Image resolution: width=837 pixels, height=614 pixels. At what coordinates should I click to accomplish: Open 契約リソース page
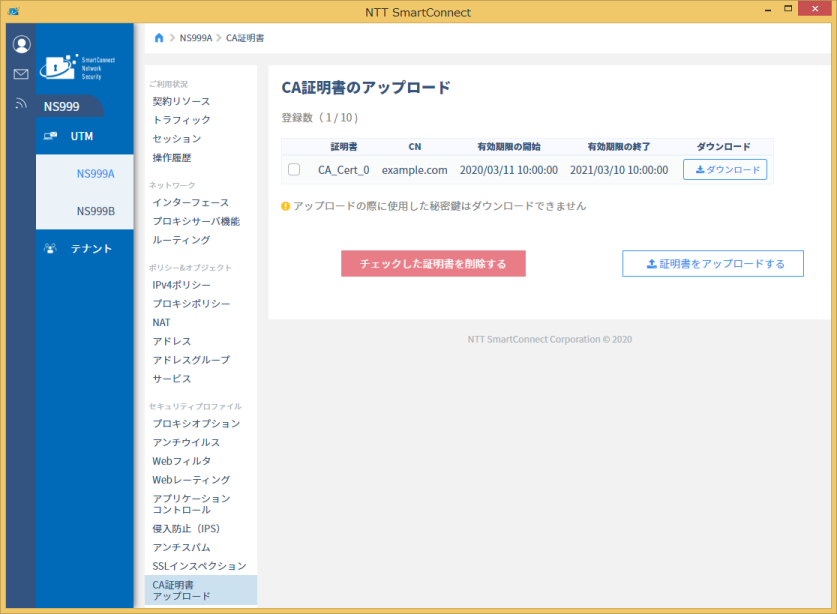[x=181, y=101]
